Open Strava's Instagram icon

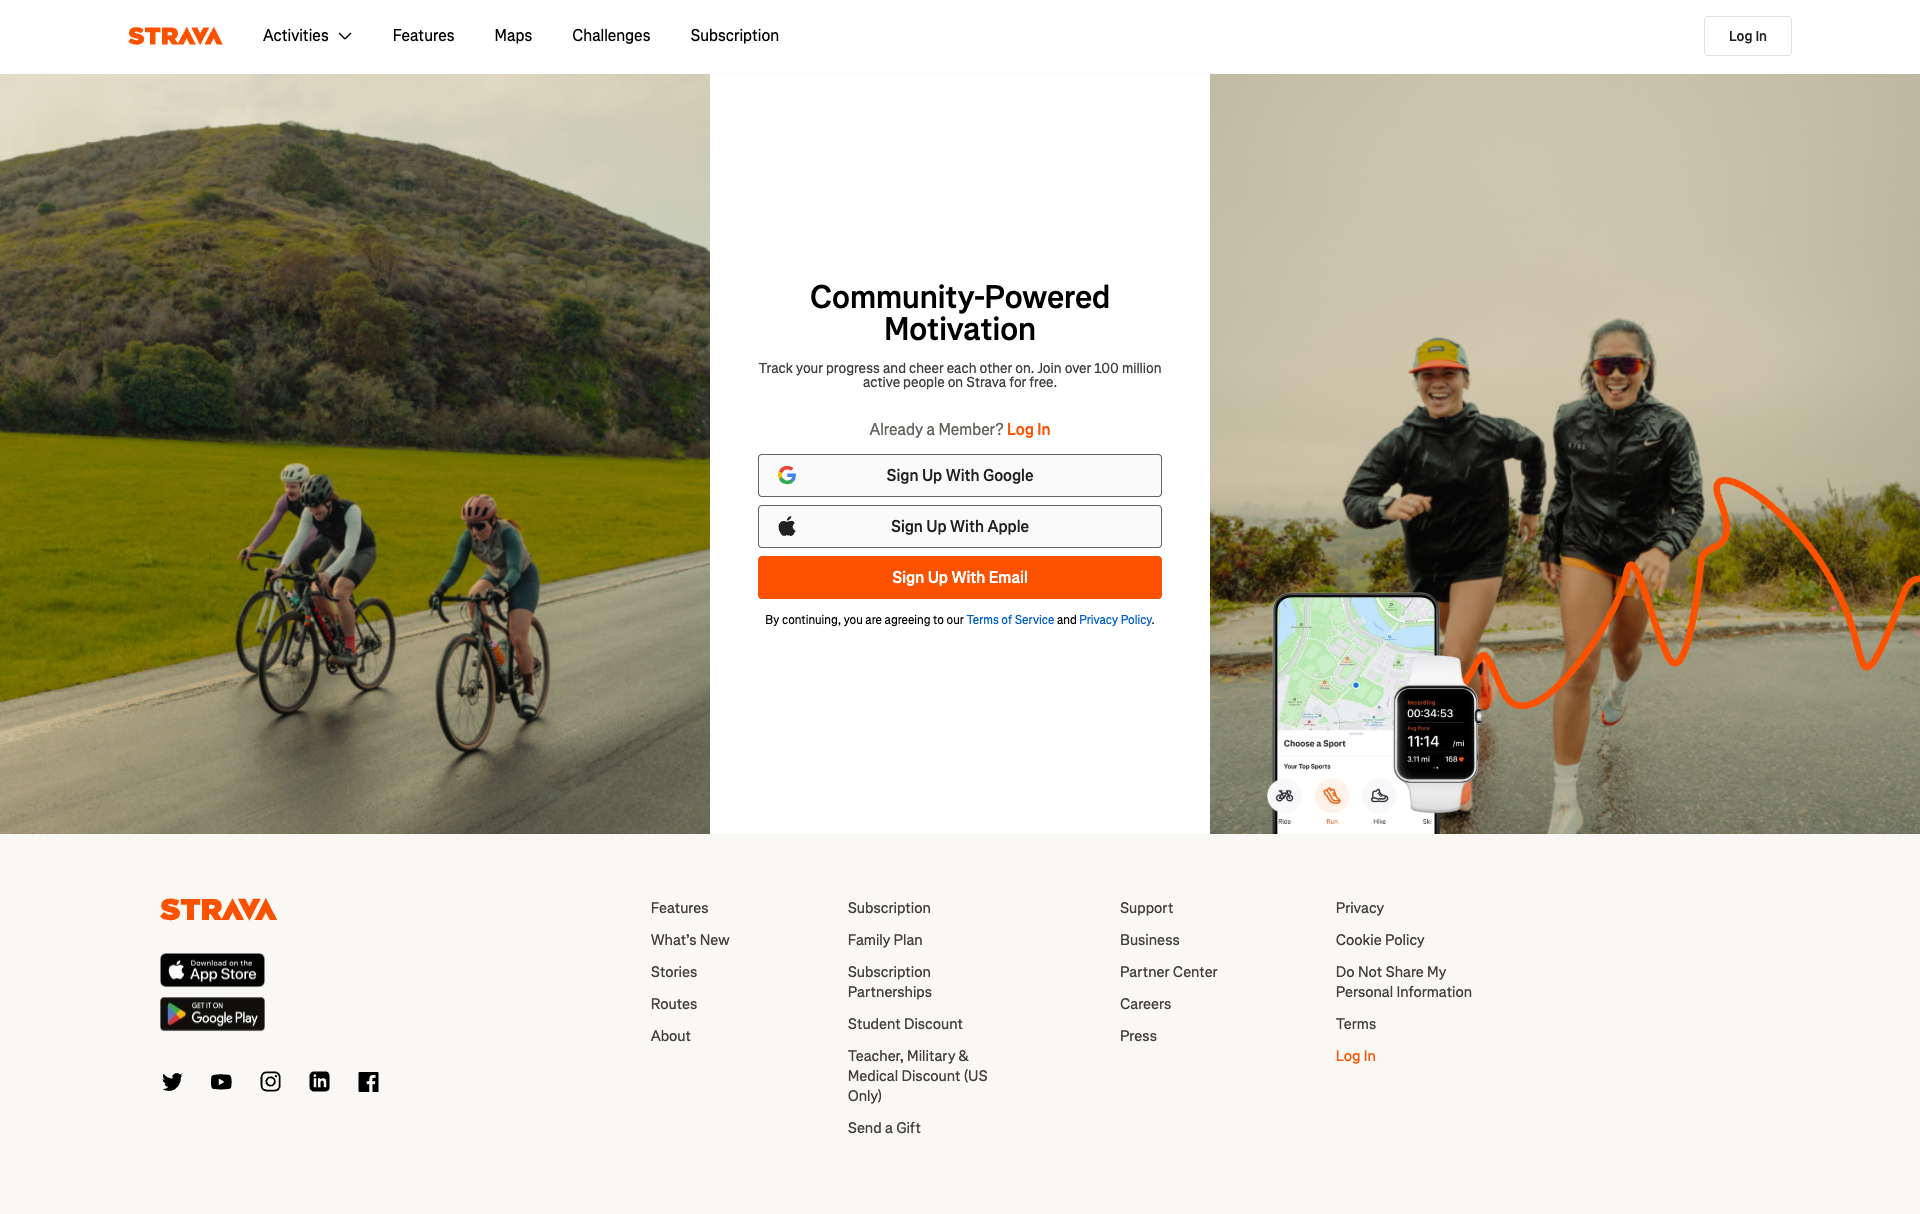point(270,1082)
